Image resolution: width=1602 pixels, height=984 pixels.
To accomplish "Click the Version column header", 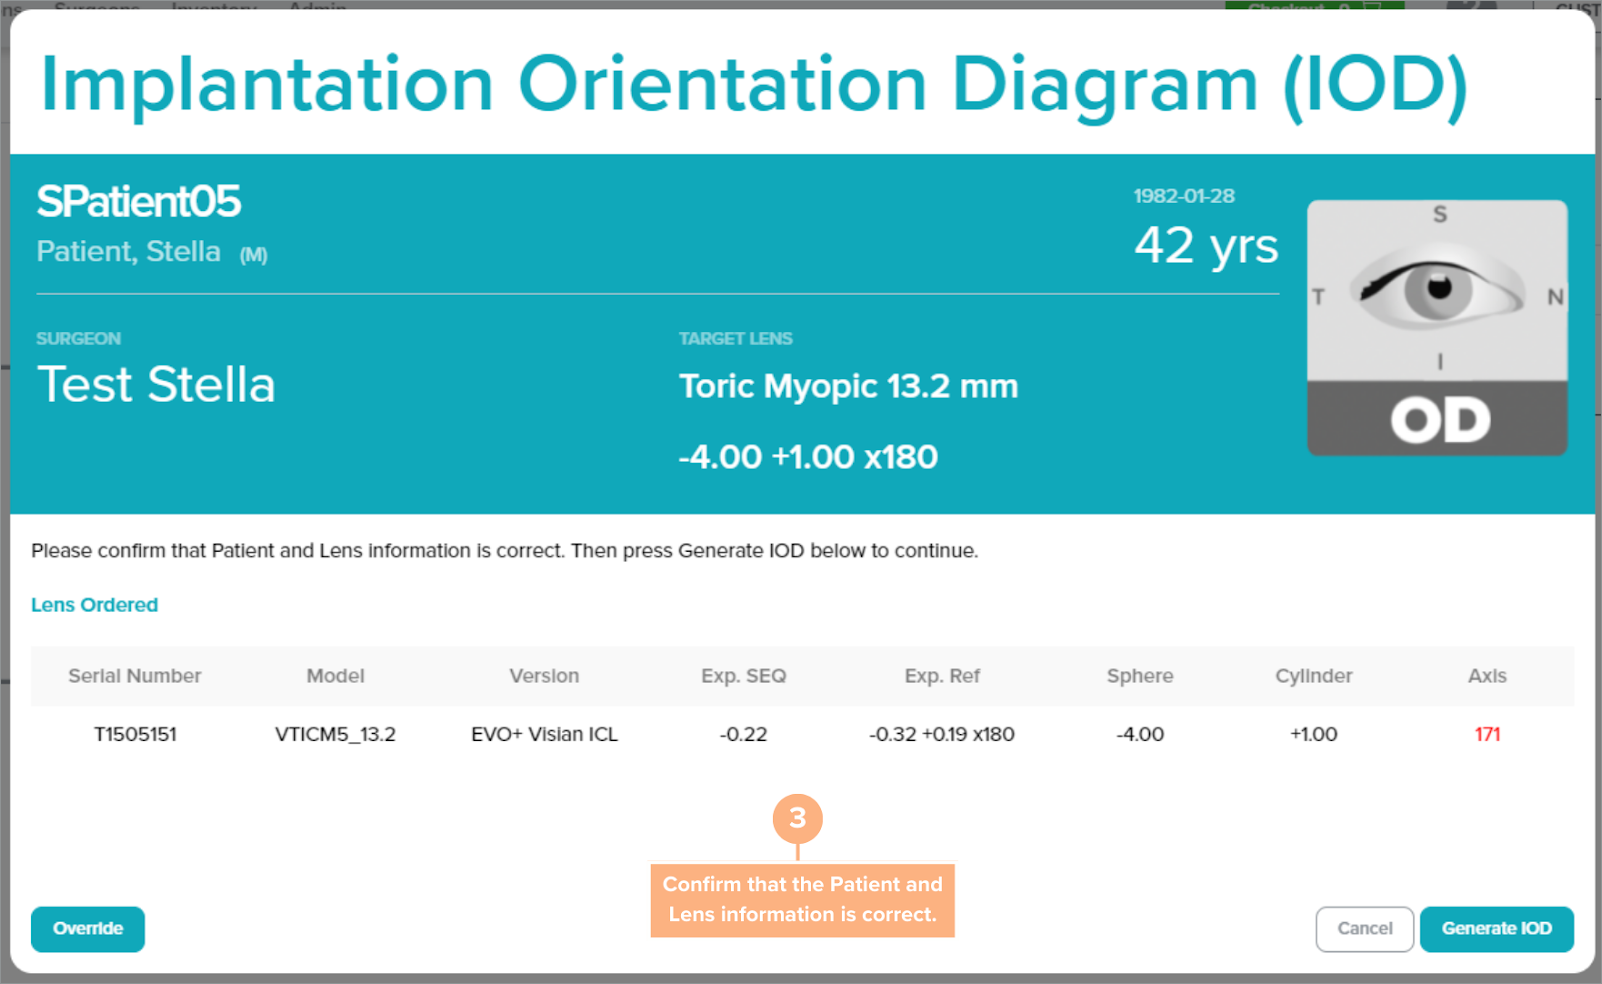I will pos(544,676).
